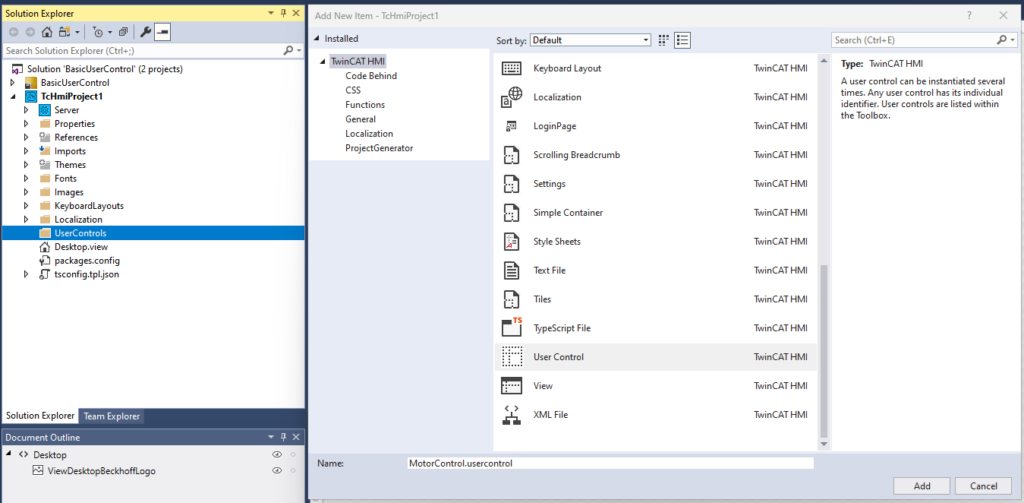1024x503 pixels.
Task: Click the help question mark in dialog
Action: pyautogui.click(x=969, y=14)
